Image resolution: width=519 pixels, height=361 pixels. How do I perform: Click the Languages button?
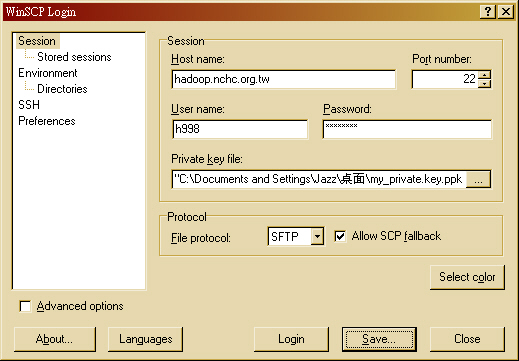point(145,339)
